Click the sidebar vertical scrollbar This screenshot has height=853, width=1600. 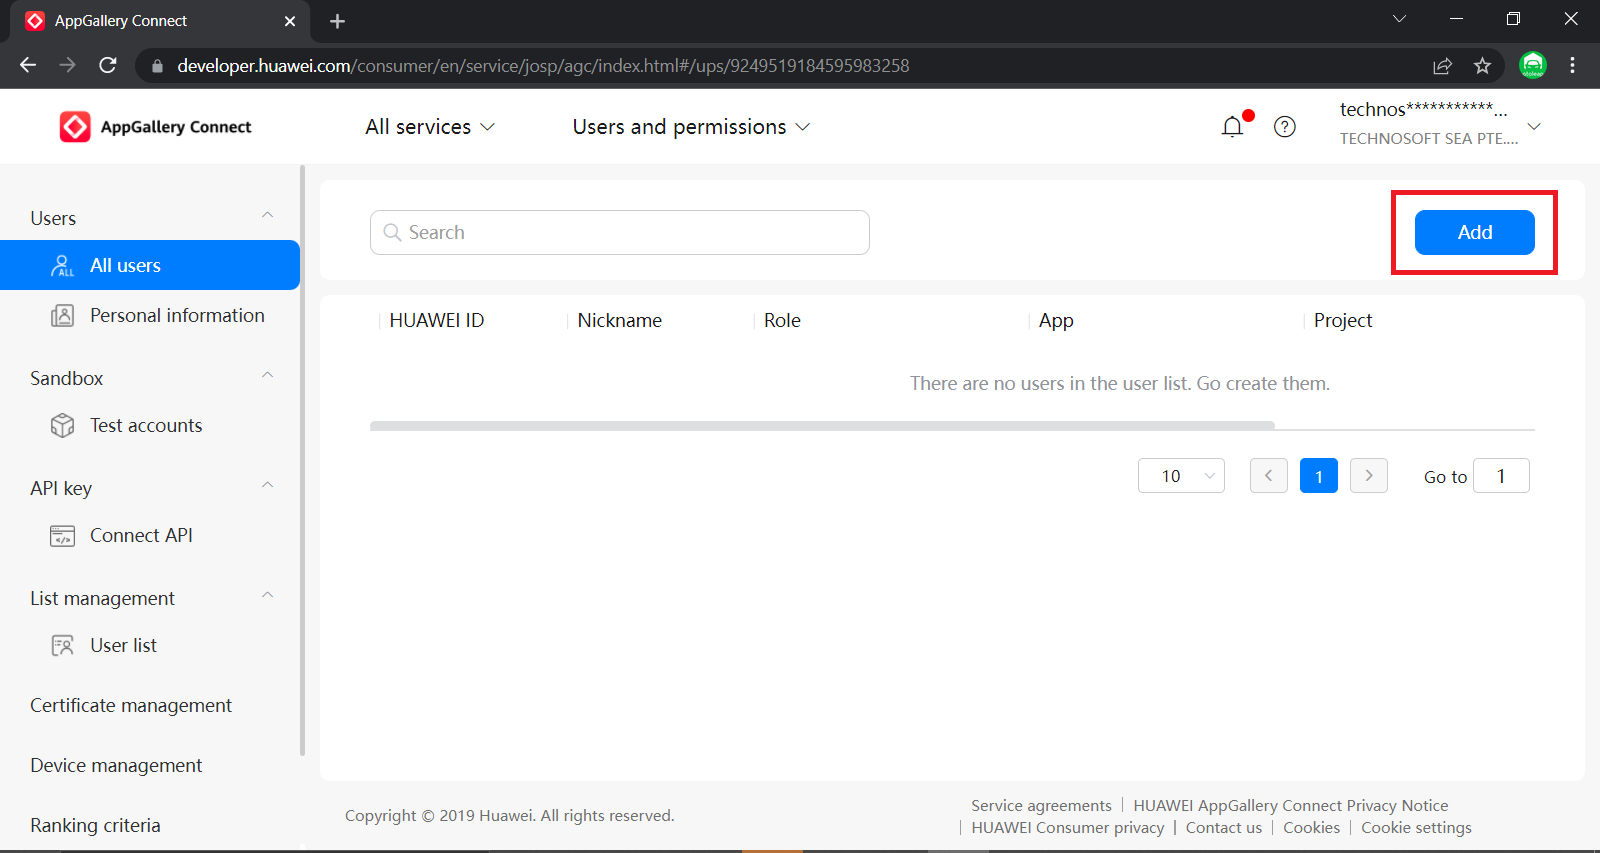pyautogui.click(x=302, y=460)
